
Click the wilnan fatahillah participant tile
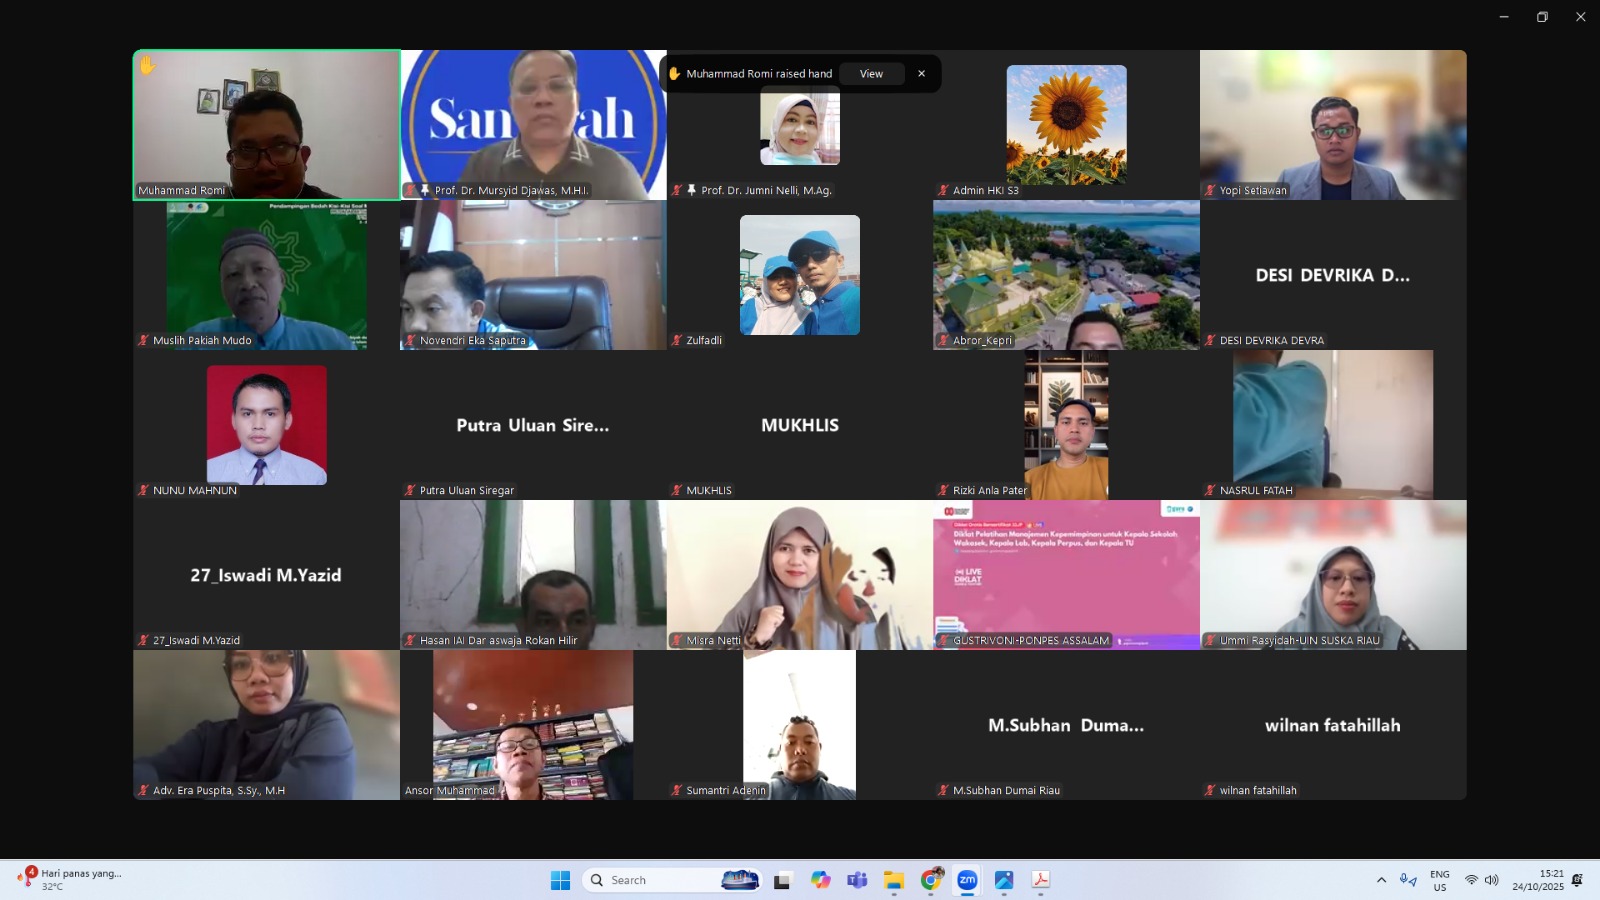coord(1333,725)
